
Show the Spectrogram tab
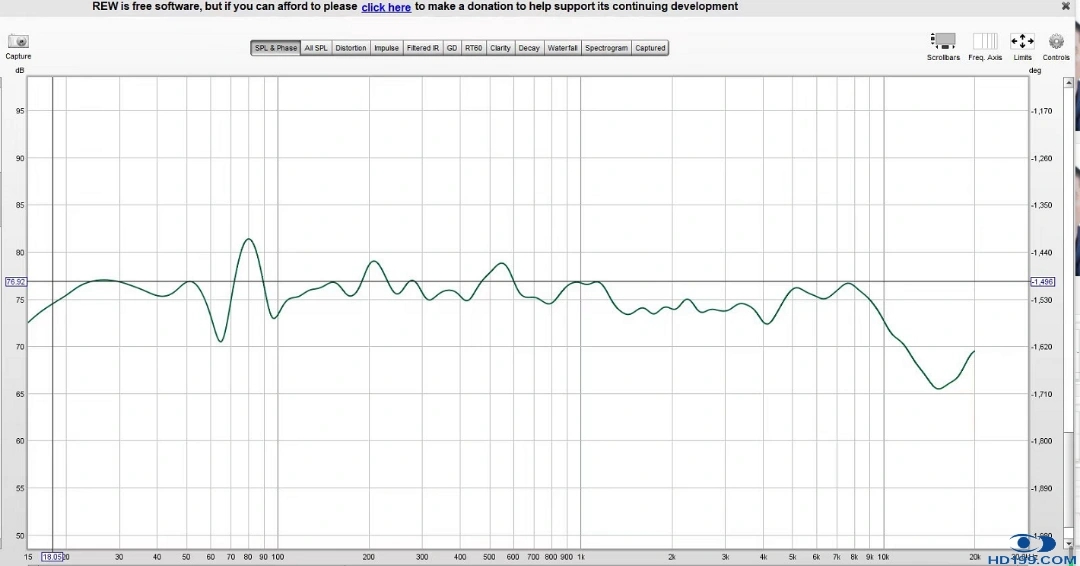coord(607,48)
